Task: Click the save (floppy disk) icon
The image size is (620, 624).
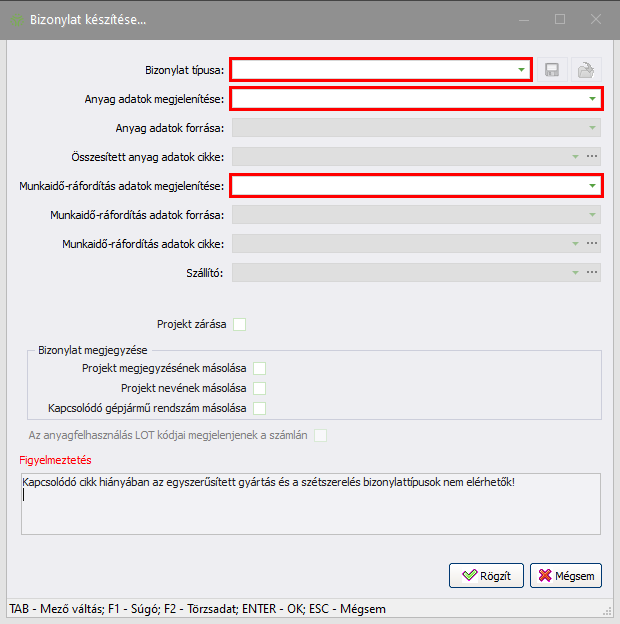Action: [x=551, y=69]
